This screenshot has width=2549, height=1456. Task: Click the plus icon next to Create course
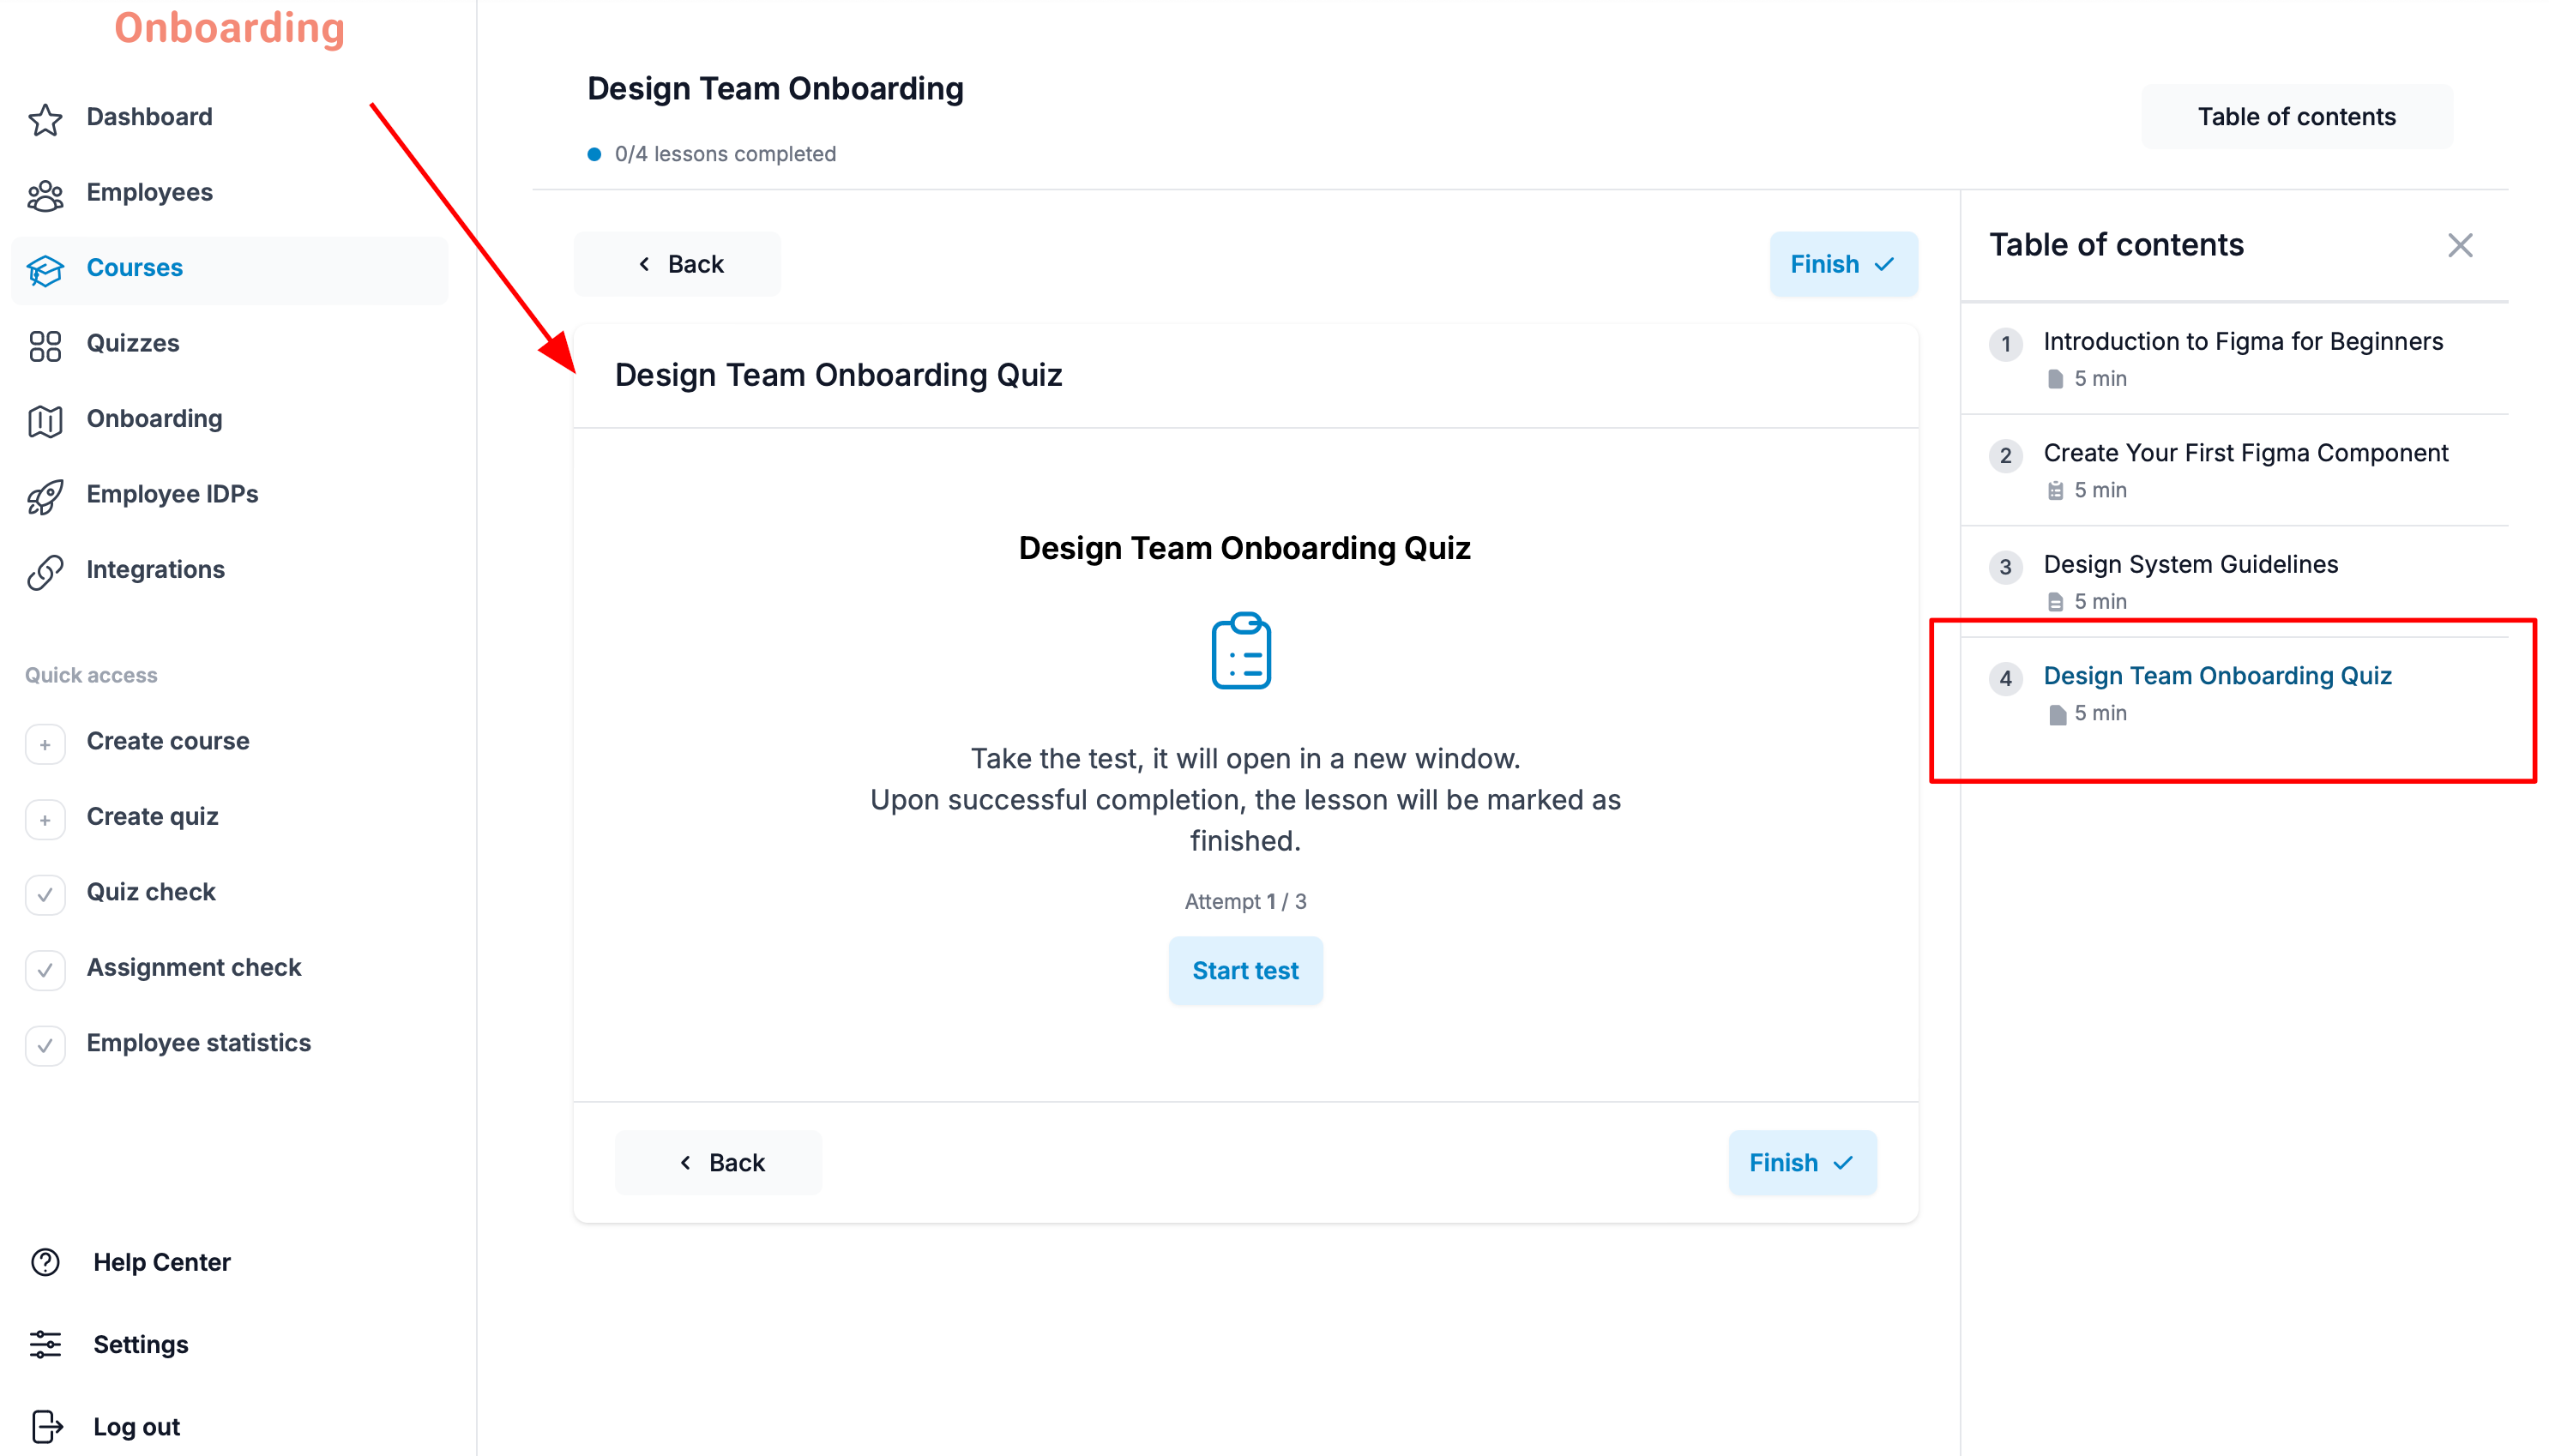(45, 744)
